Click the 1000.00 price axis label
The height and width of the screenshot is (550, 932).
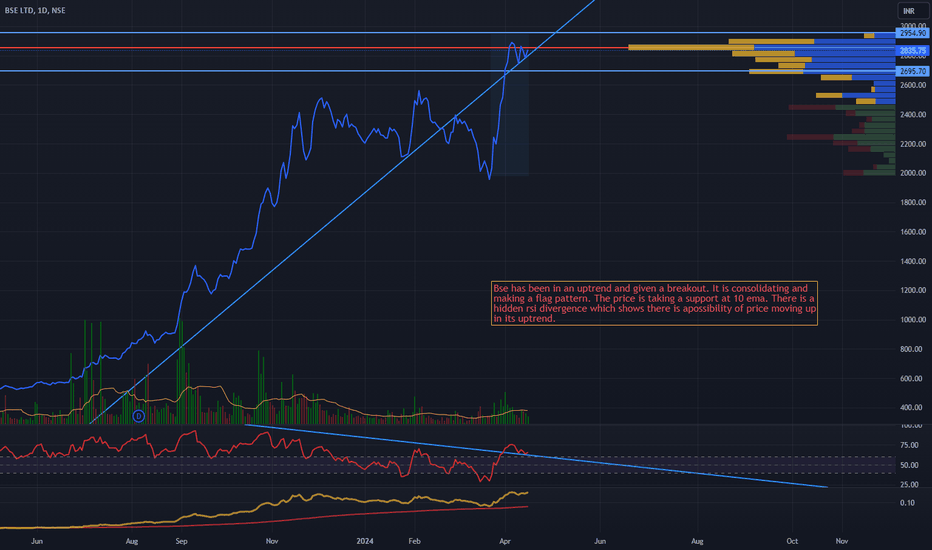click(913, 320)
